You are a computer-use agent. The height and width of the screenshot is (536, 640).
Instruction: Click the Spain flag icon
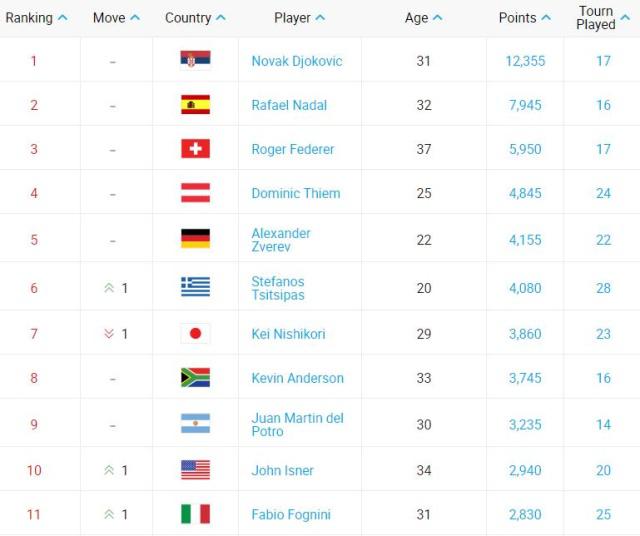click(x=195, y=105)
